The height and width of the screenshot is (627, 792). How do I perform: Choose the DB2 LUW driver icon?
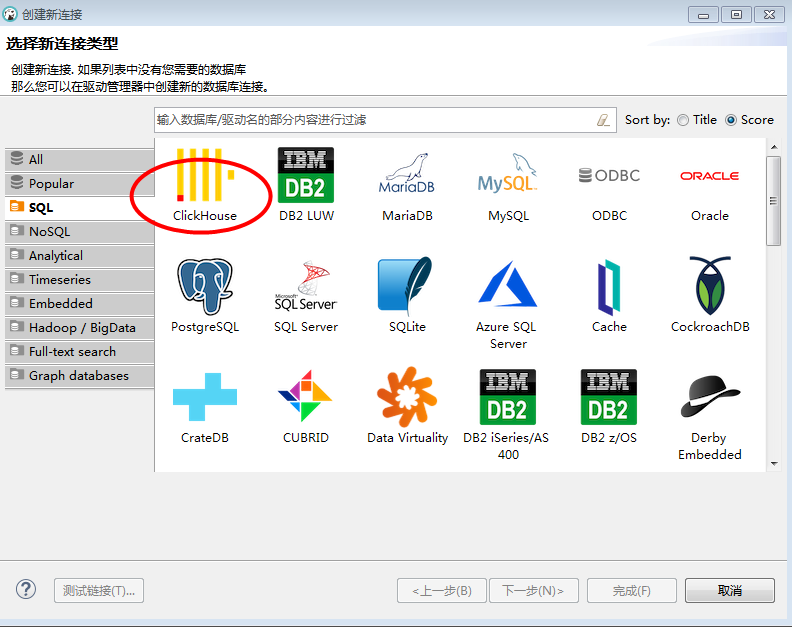pos(306,175)
